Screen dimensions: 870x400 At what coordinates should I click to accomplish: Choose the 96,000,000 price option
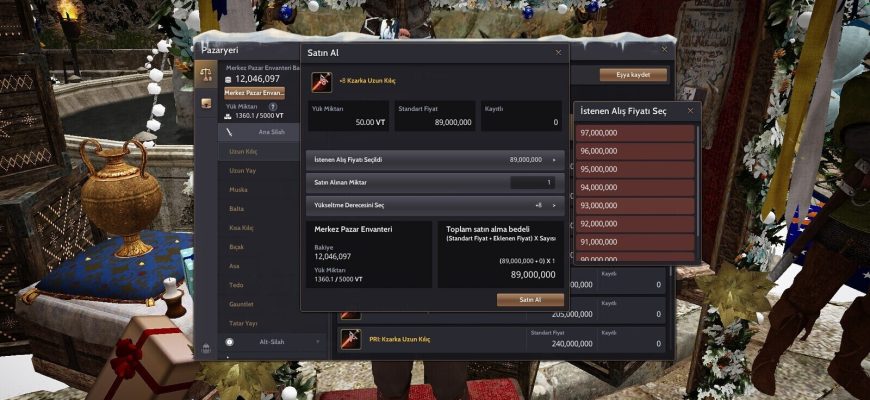[x=635, y=151]
